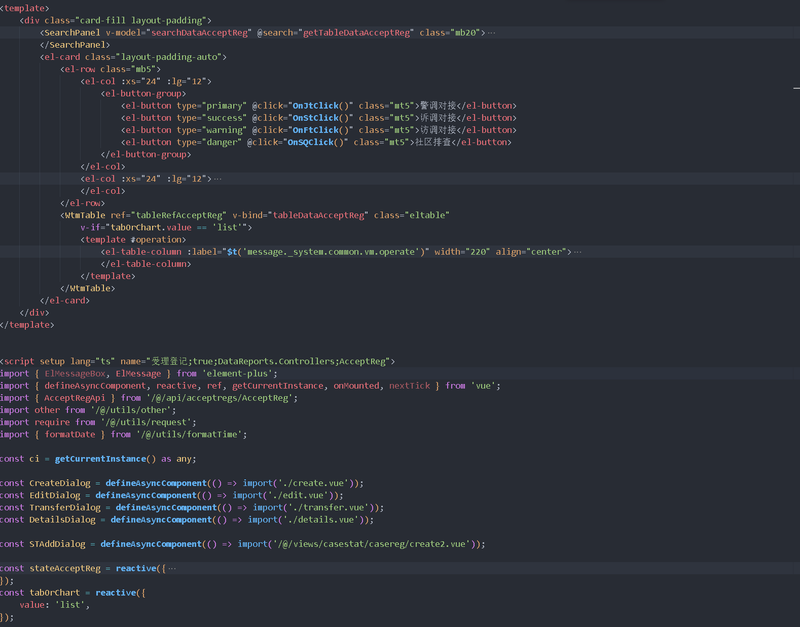The image size is (800, 627).
Task: Click 'class="eltable"' on WtmTable
Action: pyautogui.click(x=412, y=215)
